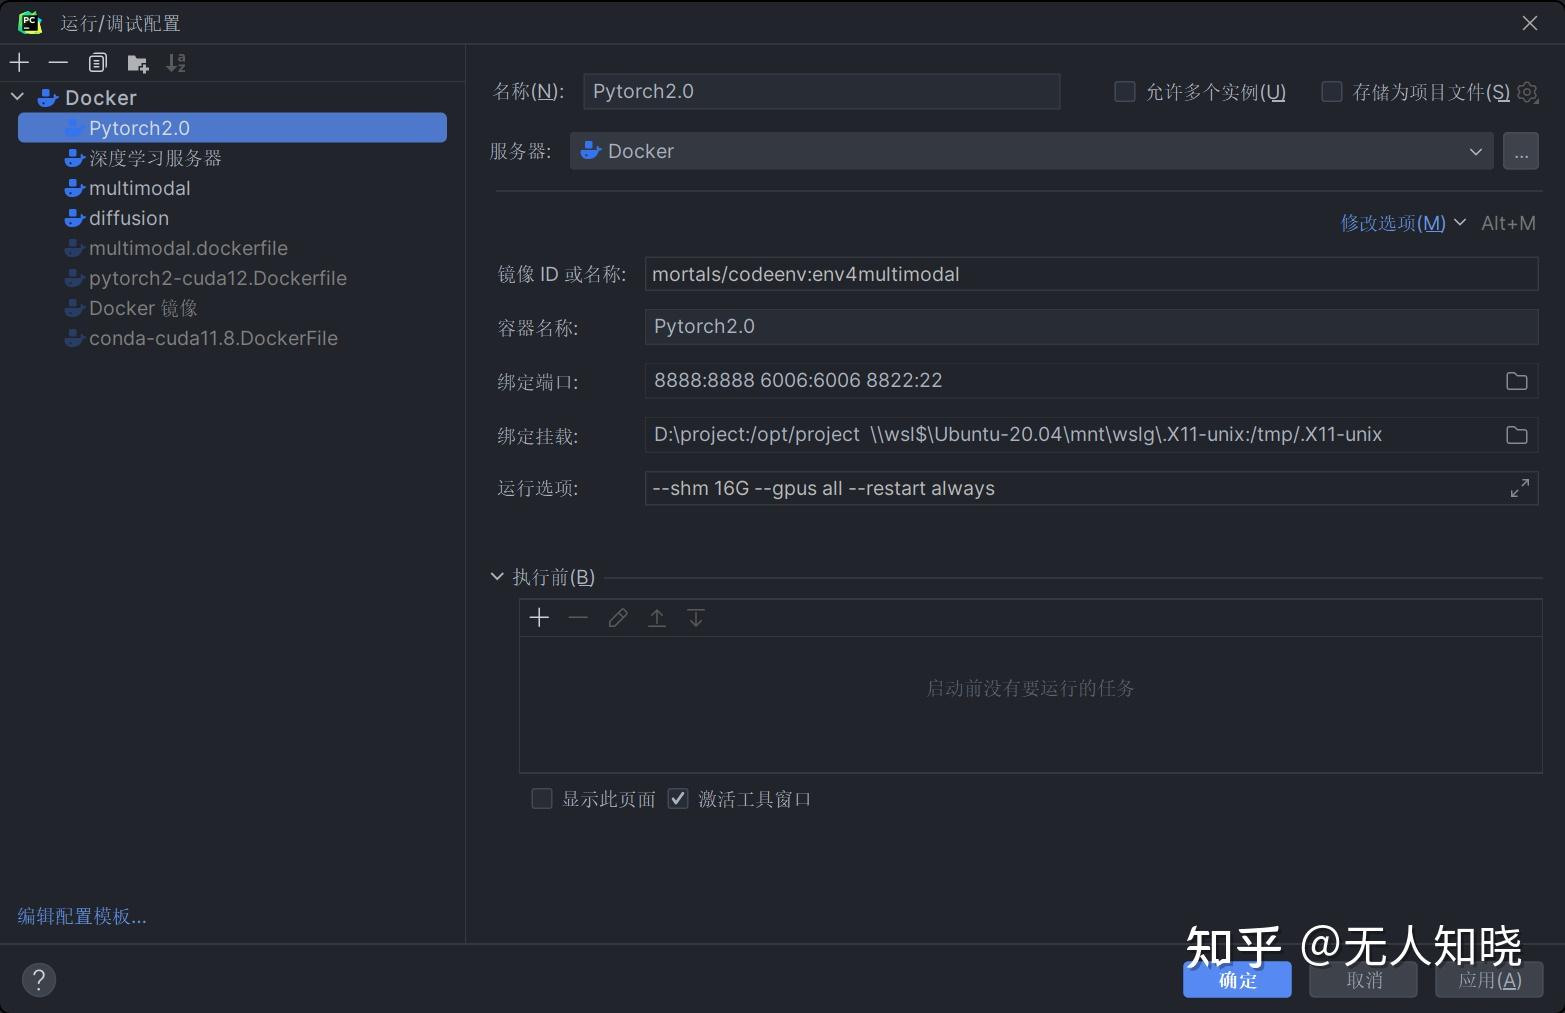Remove the selected Pytorch2.0 configuration
The image size is (1565, 1013).
58,62
